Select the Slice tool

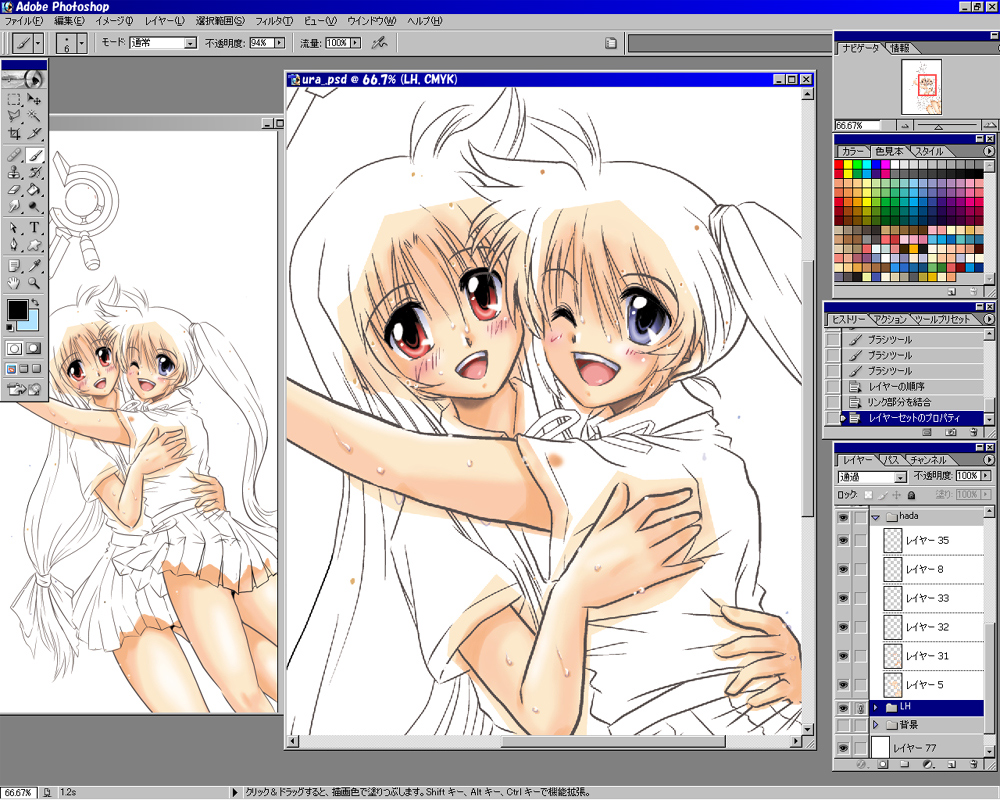click(x=34, y=133)
